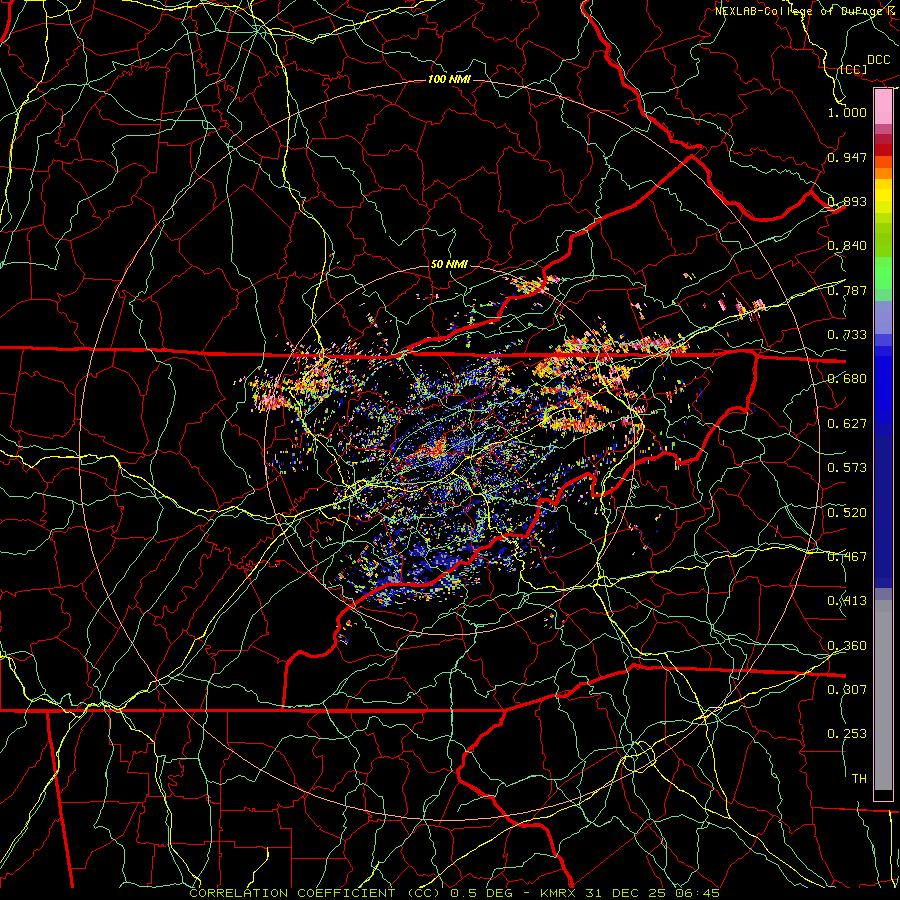Select the 0.733 legend value
Screen dimensions: 900x900
[x=847, y=335]
